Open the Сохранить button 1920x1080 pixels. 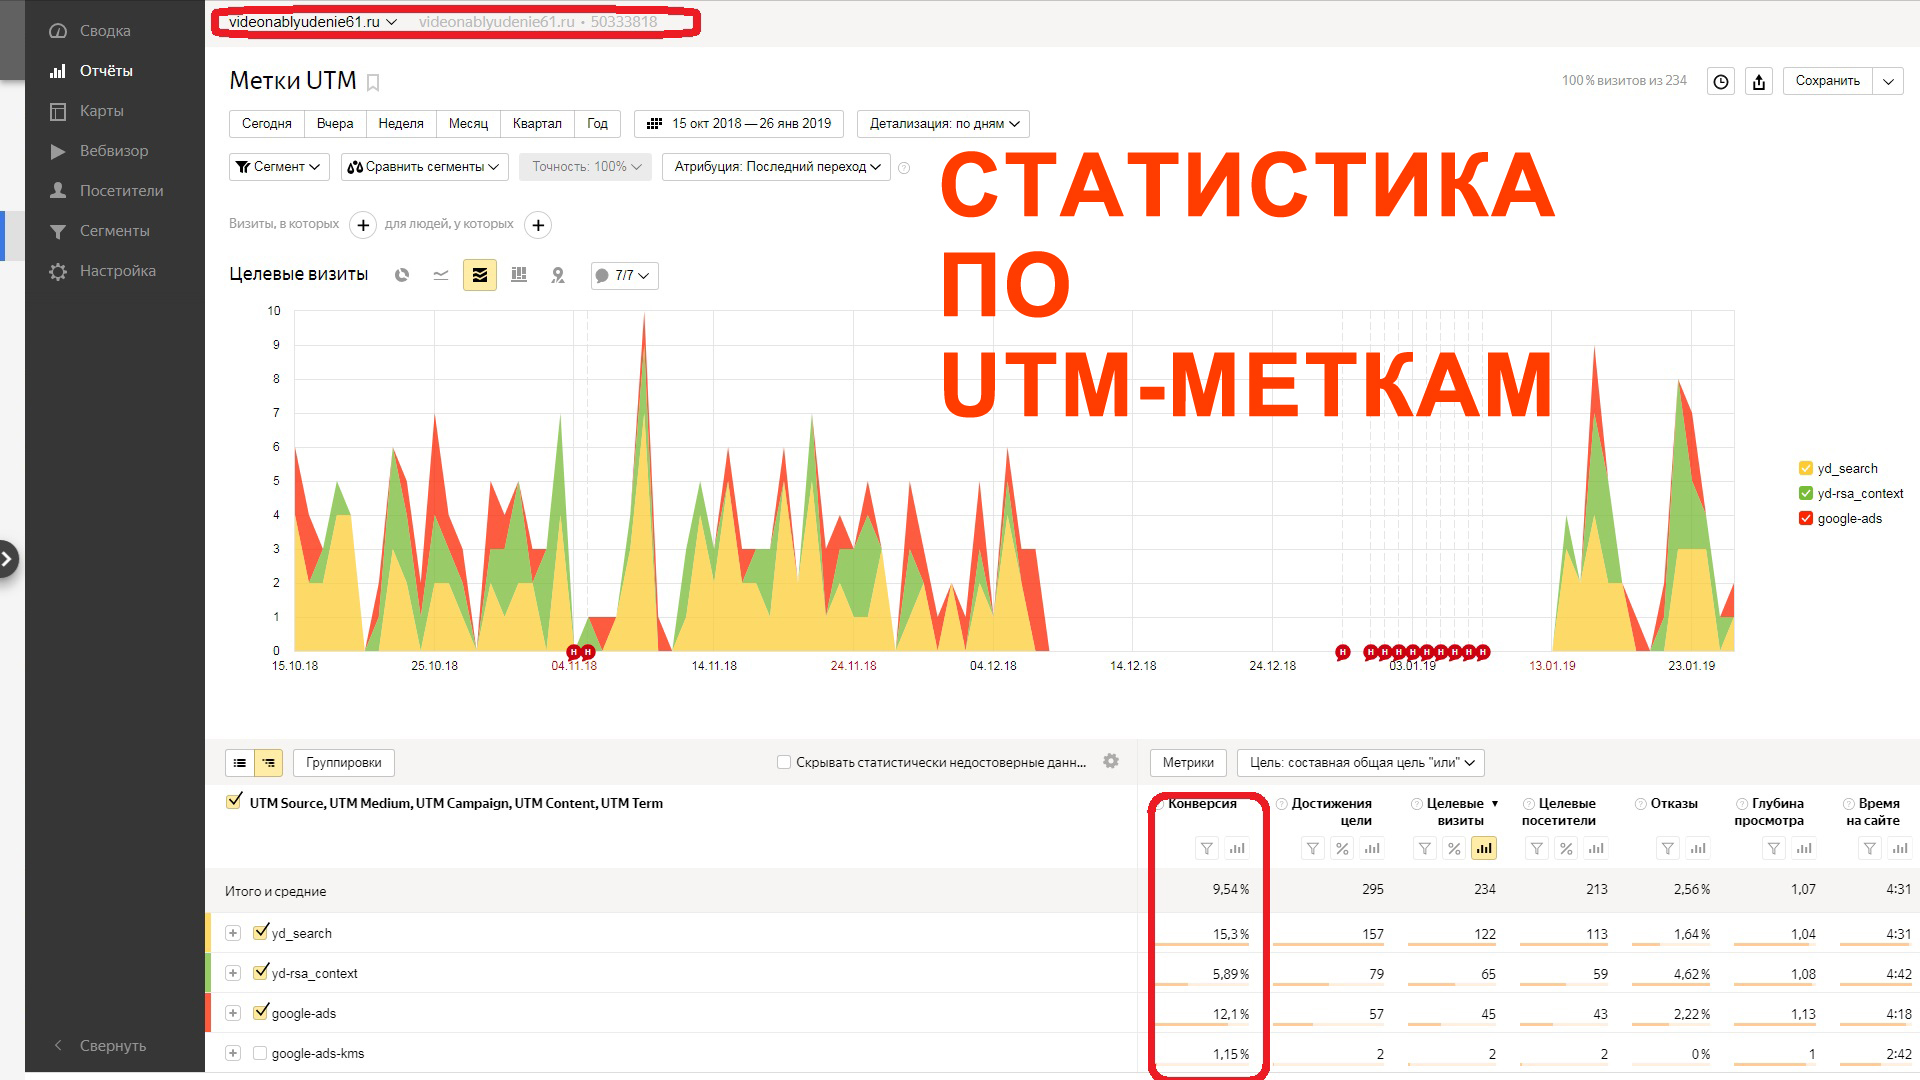coord(1829,81)
